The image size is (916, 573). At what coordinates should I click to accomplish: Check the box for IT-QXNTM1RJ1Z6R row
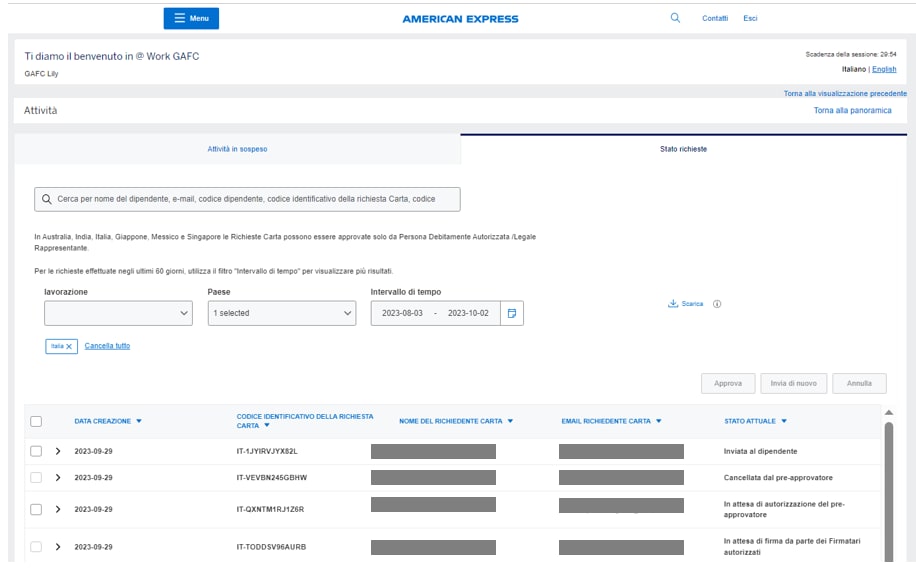click(x=37, y=509)
